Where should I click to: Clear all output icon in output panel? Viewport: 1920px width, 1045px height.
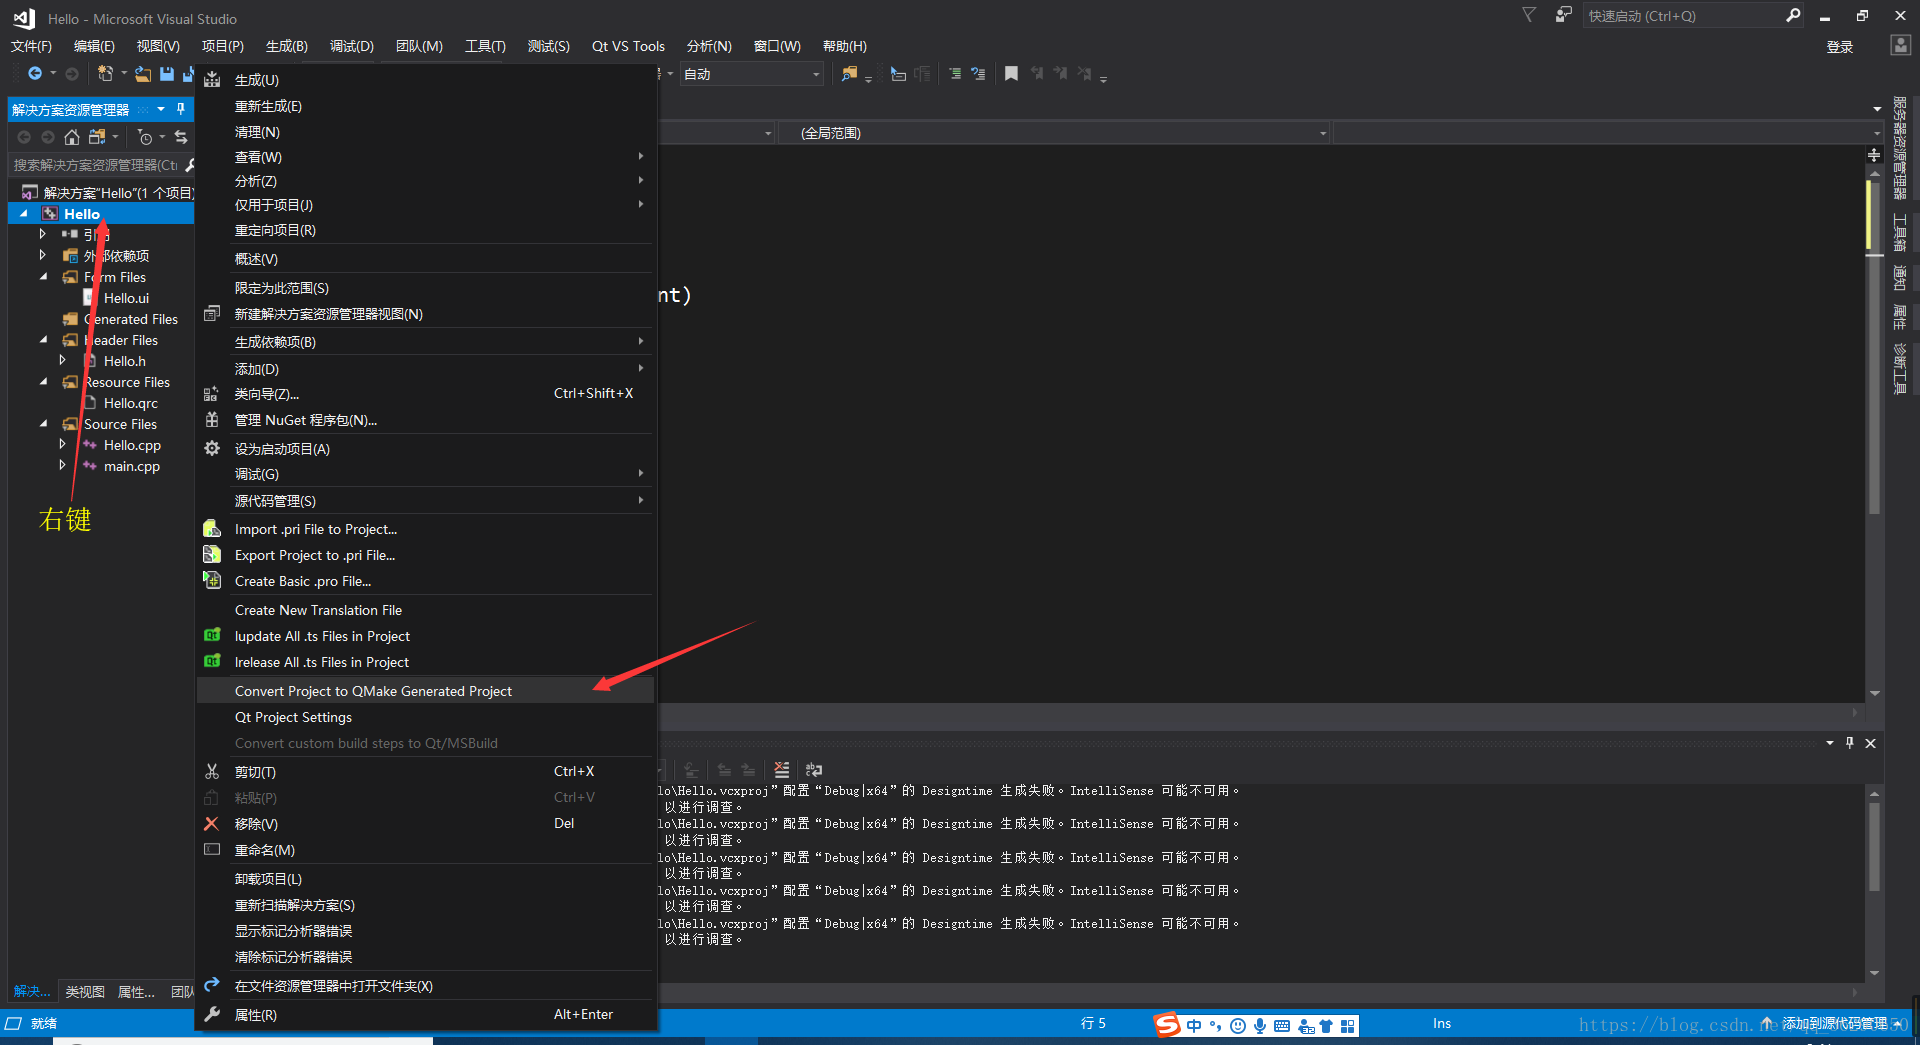(782, 770)
